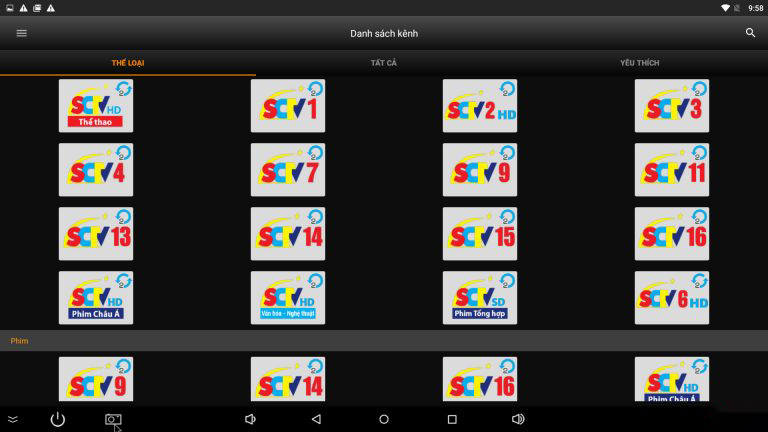Open the SCTV7 channel
The width and height of the screenshot is (768, 432).
click(x=288, y=170)
